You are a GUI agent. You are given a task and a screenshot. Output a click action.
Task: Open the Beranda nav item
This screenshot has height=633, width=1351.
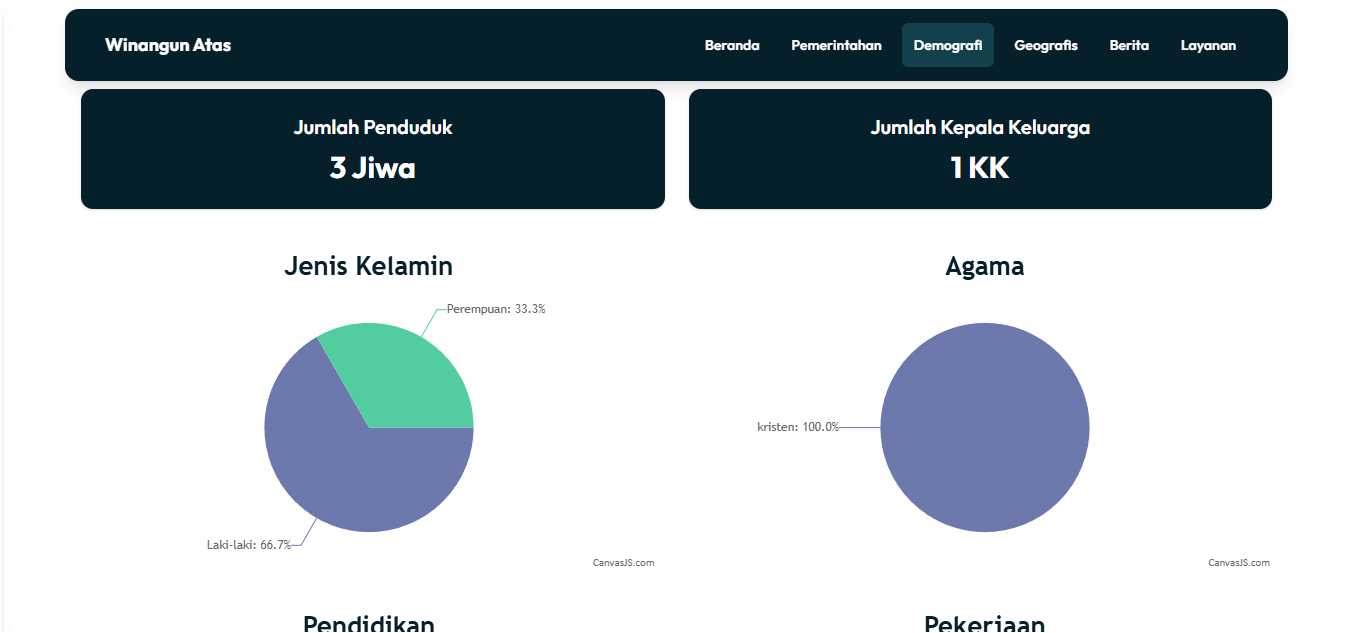[x=732, y=45]
